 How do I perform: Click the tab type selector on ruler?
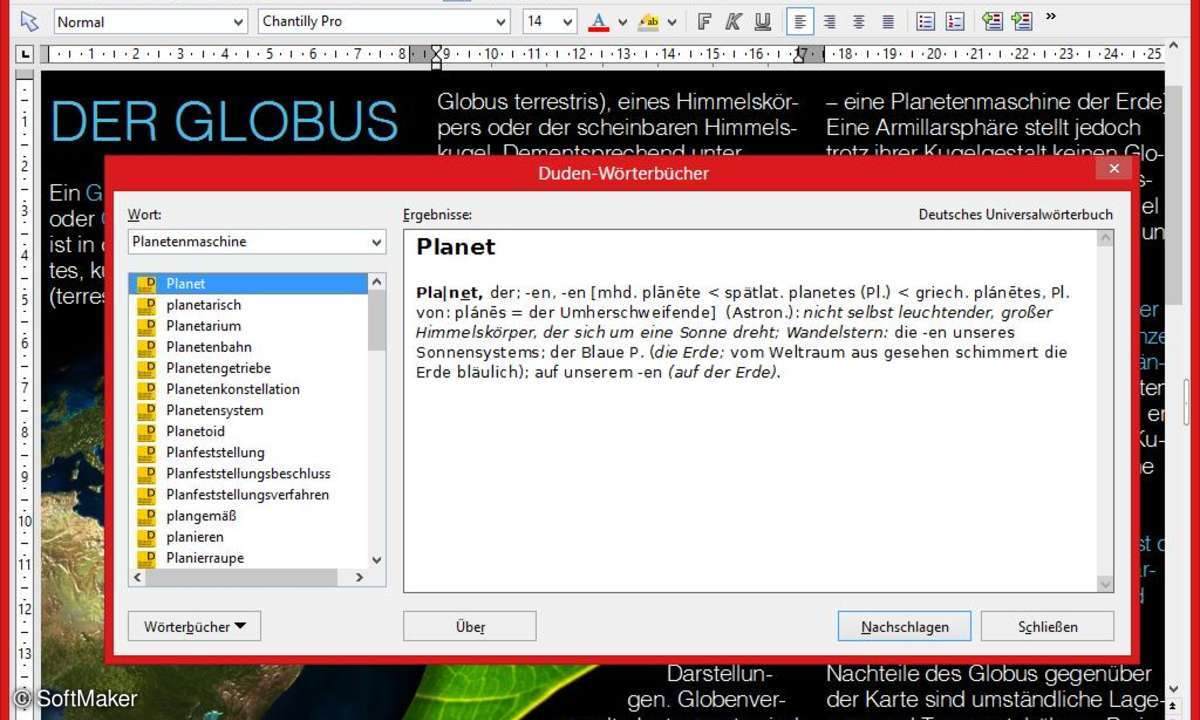click(26, 54)
